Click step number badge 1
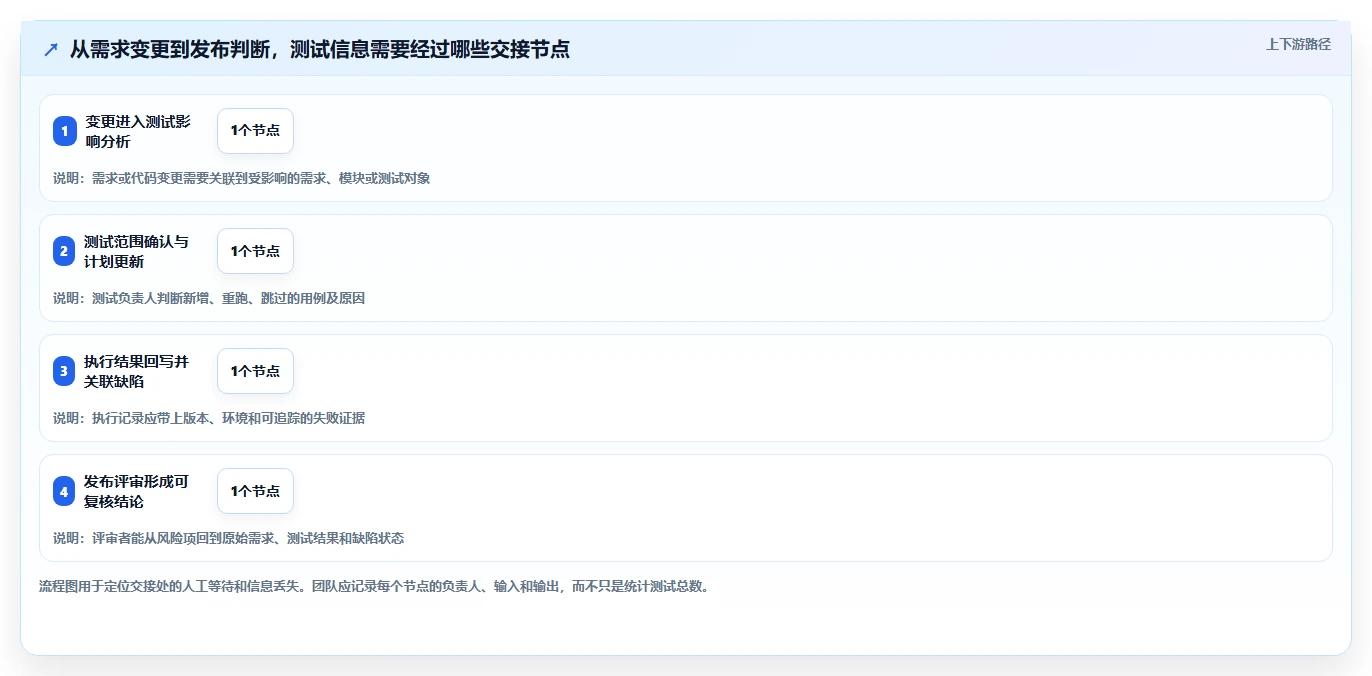1372x676 pixels. point(64,131)
